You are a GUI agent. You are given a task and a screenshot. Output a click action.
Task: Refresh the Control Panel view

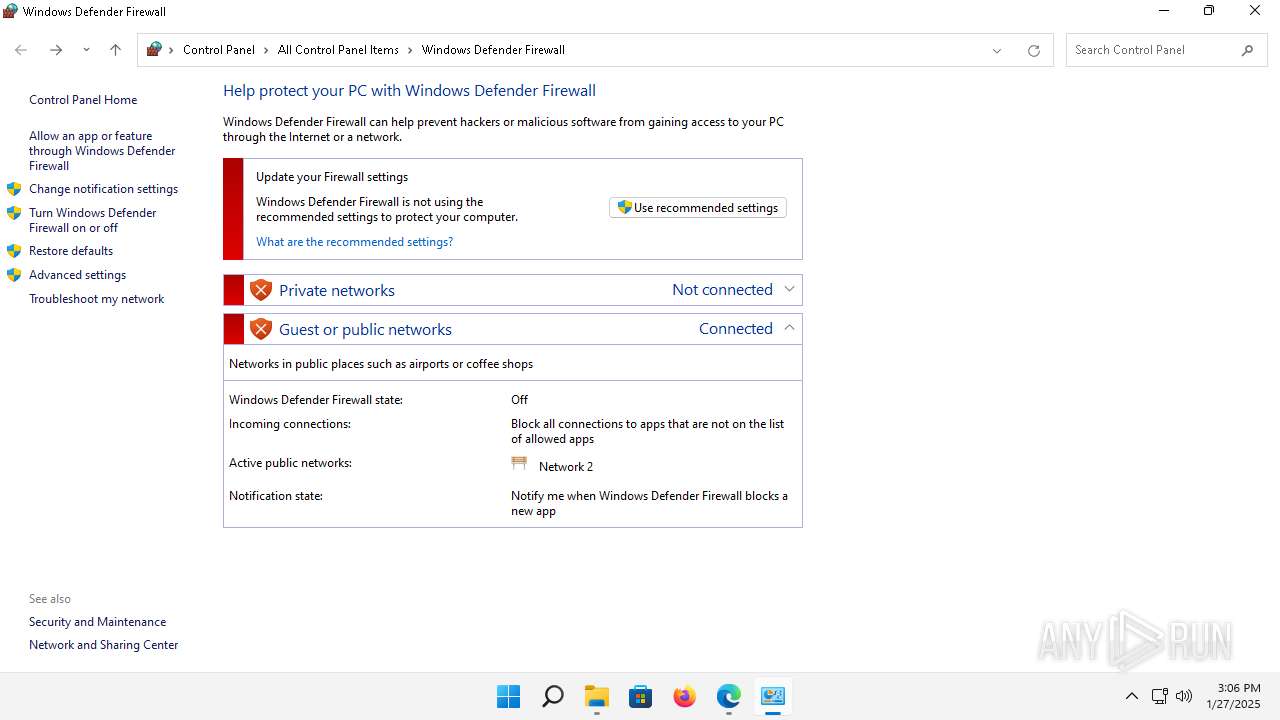(x=1034, y=50)
